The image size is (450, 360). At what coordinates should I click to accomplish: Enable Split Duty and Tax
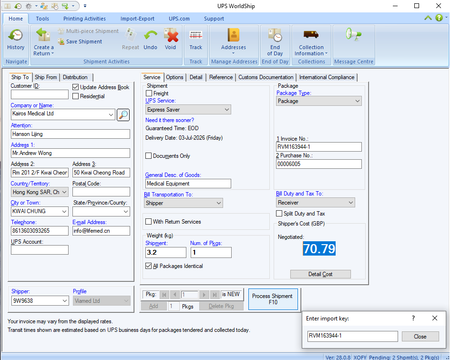coord(279,213)
